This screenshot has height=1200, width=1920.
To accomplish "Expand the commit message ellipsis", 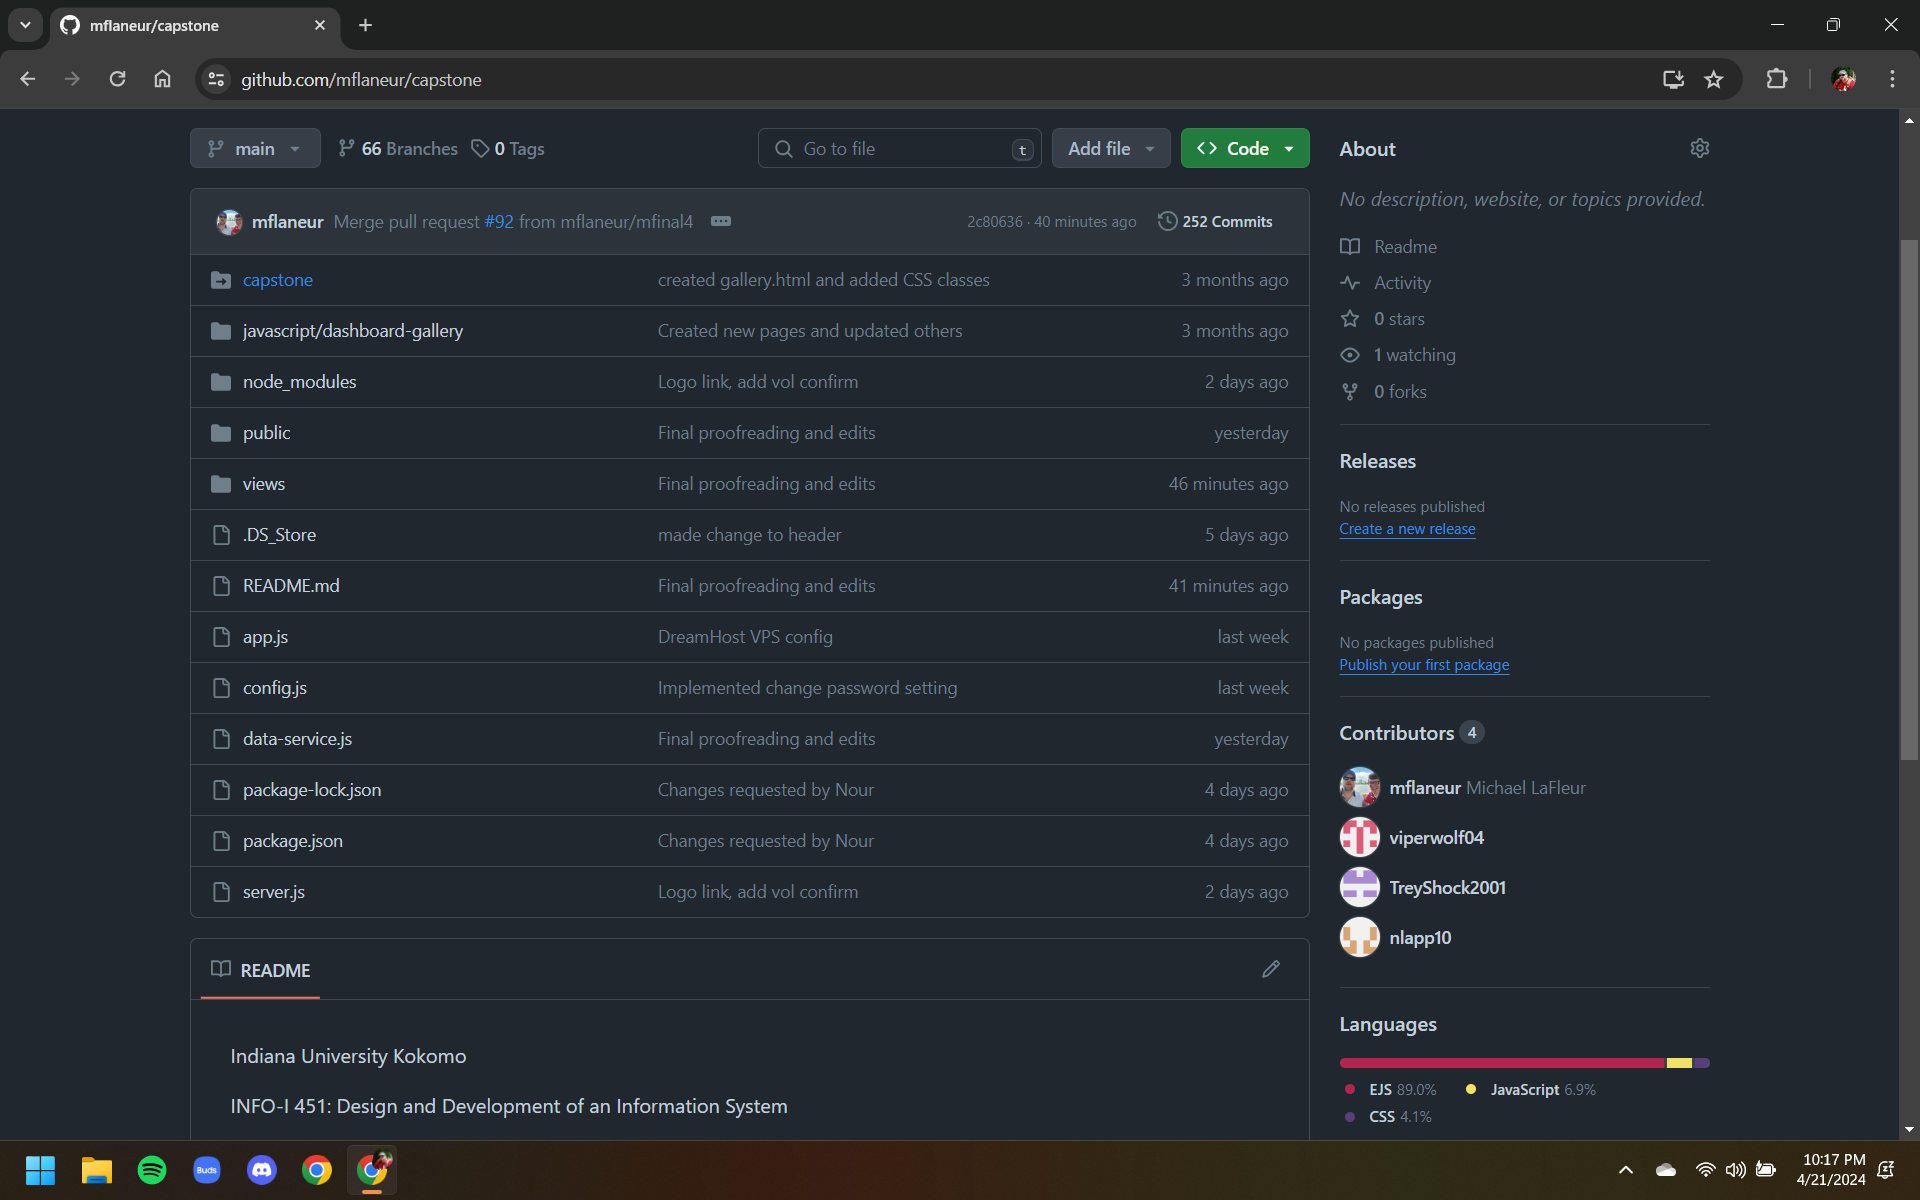I will [720, 221].
